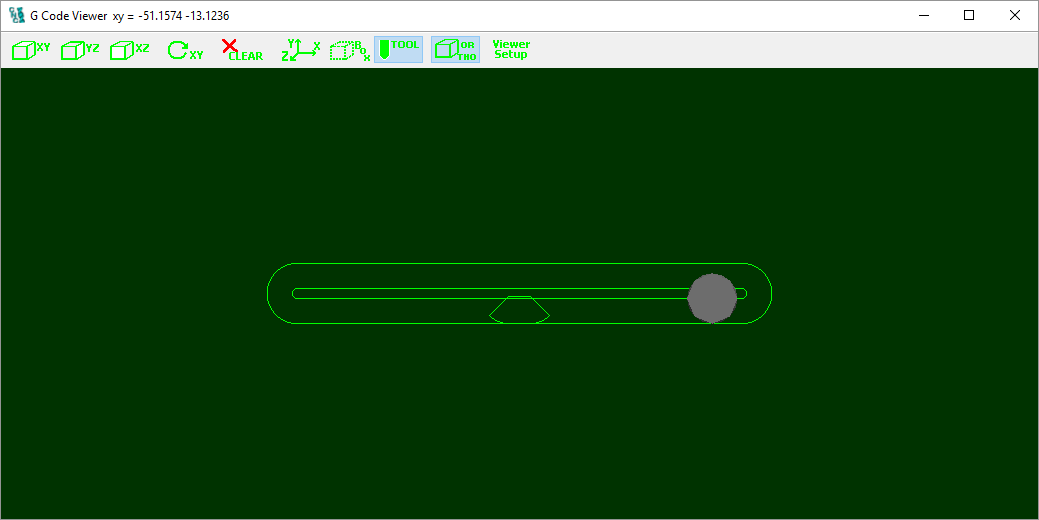Switch to the YZ plane view
This screenshot has height=520, width=1039.
[80, 50]
